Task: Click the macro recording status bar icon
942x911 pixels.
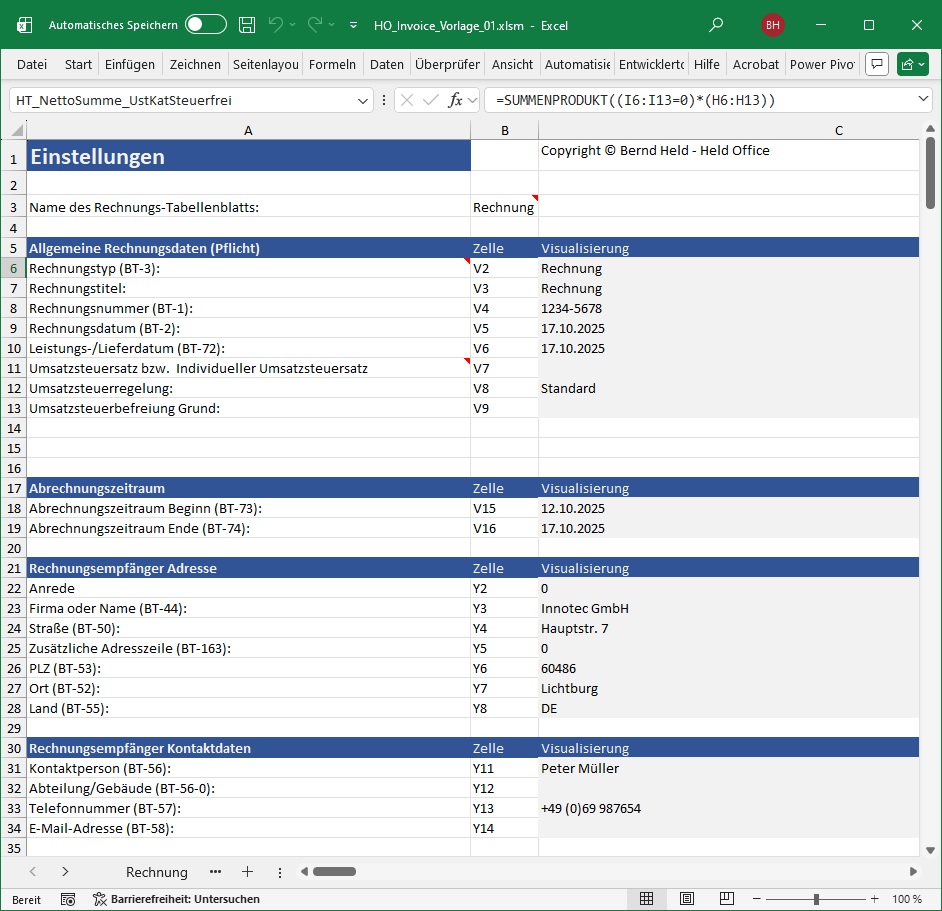Action: 68,899
